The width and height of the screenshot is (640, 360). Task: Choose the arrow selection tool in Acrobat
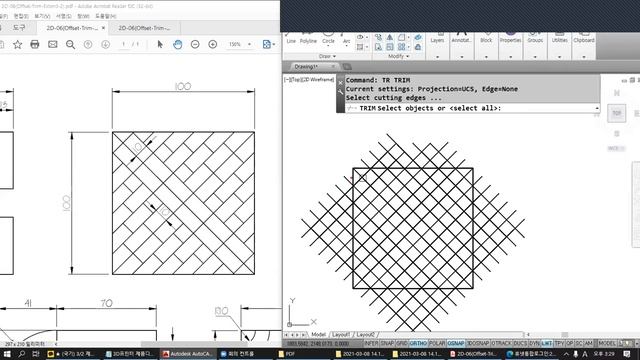tap(160, 44)
